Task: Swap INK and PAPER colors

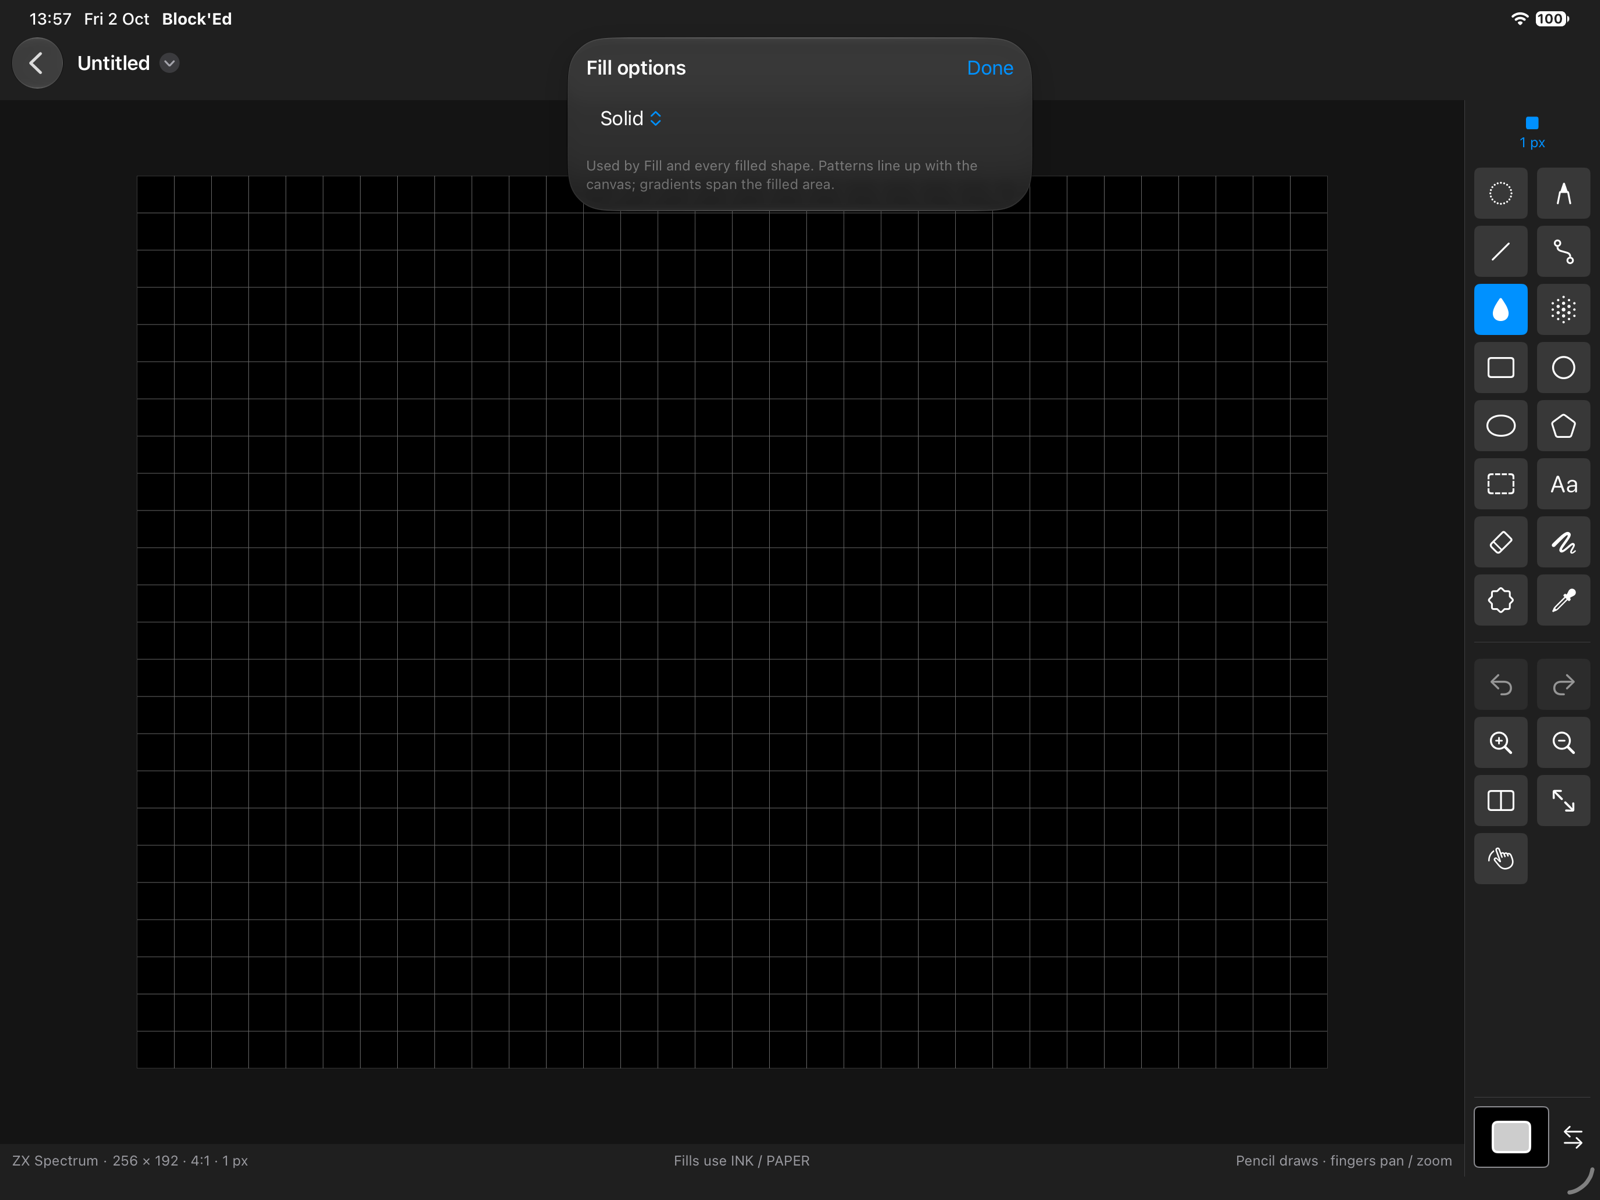Action: 1572,1137
